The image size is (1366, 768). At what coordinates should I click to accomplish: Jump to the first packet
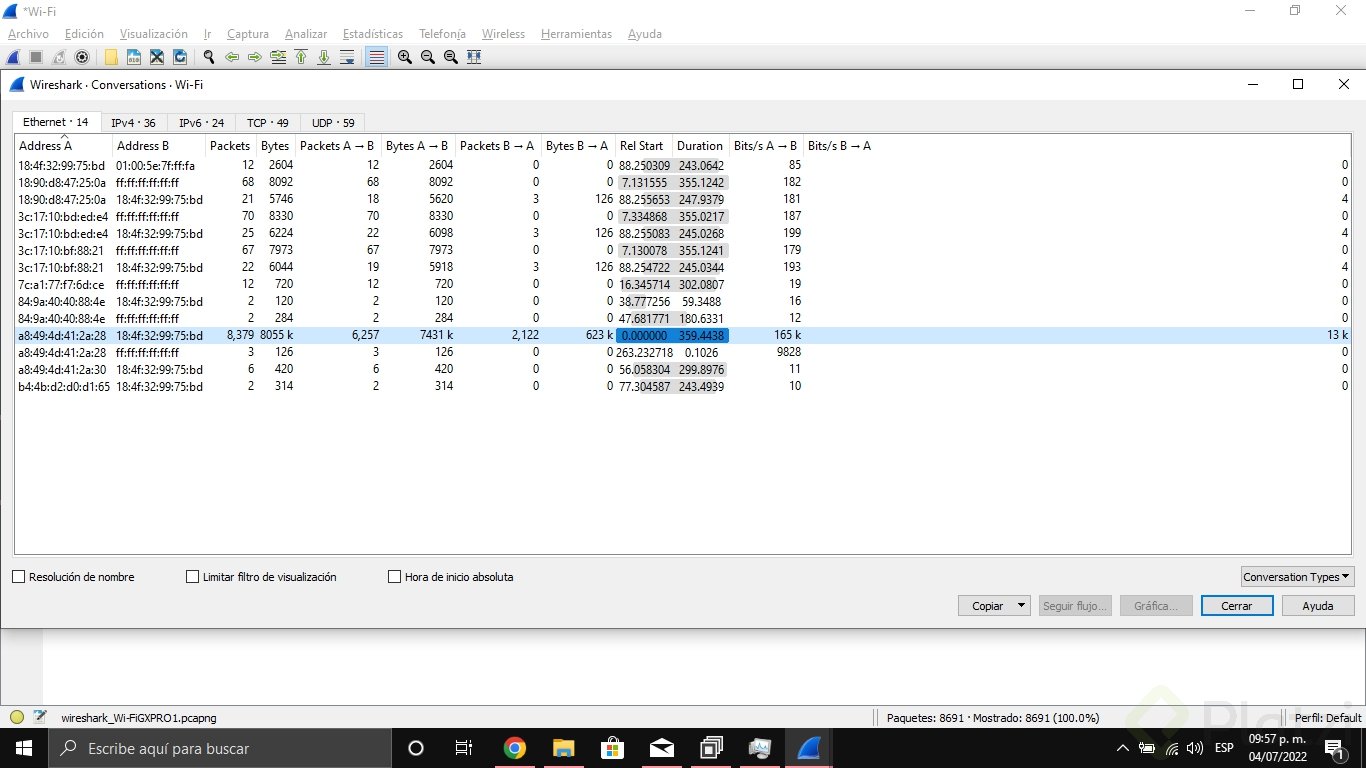pyautogui.click(x=301, y=57)
